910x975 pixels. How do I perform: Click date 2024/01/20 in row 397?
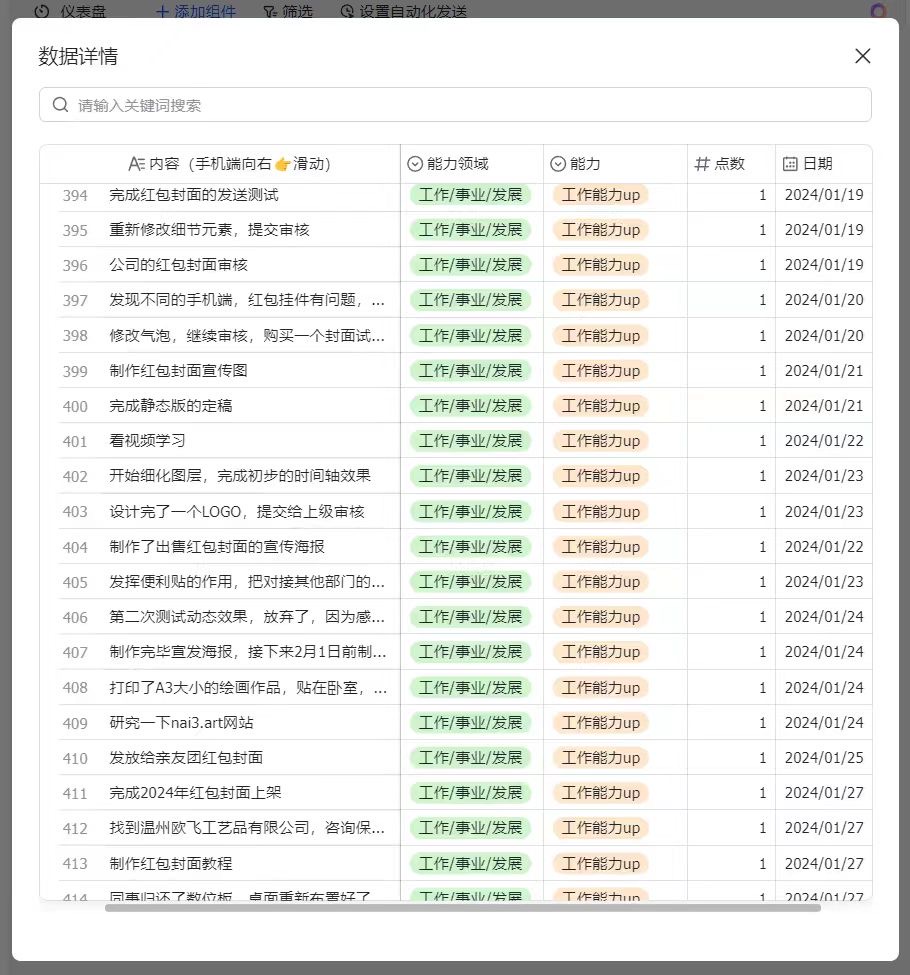(x=824, y=300)
